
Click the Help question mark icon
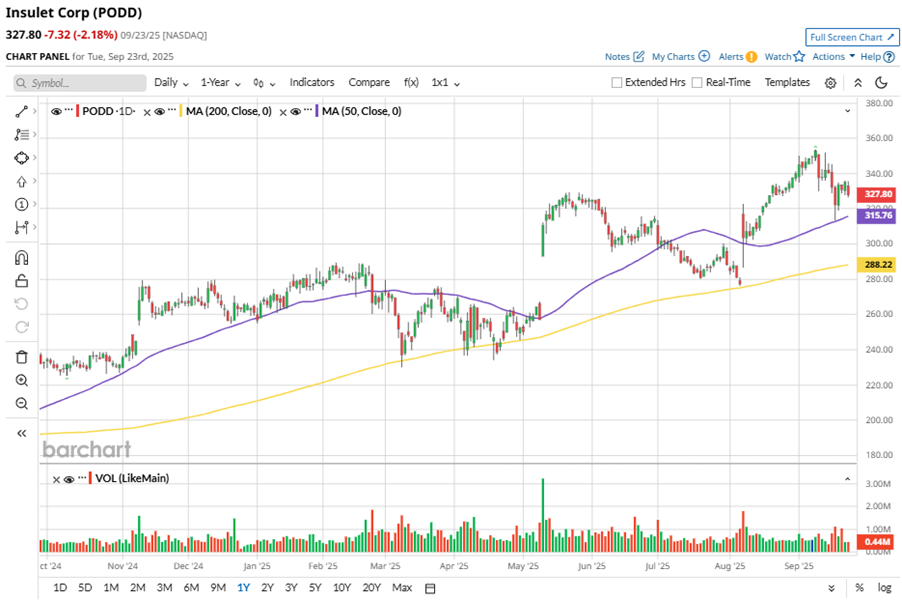coord(889,57)
